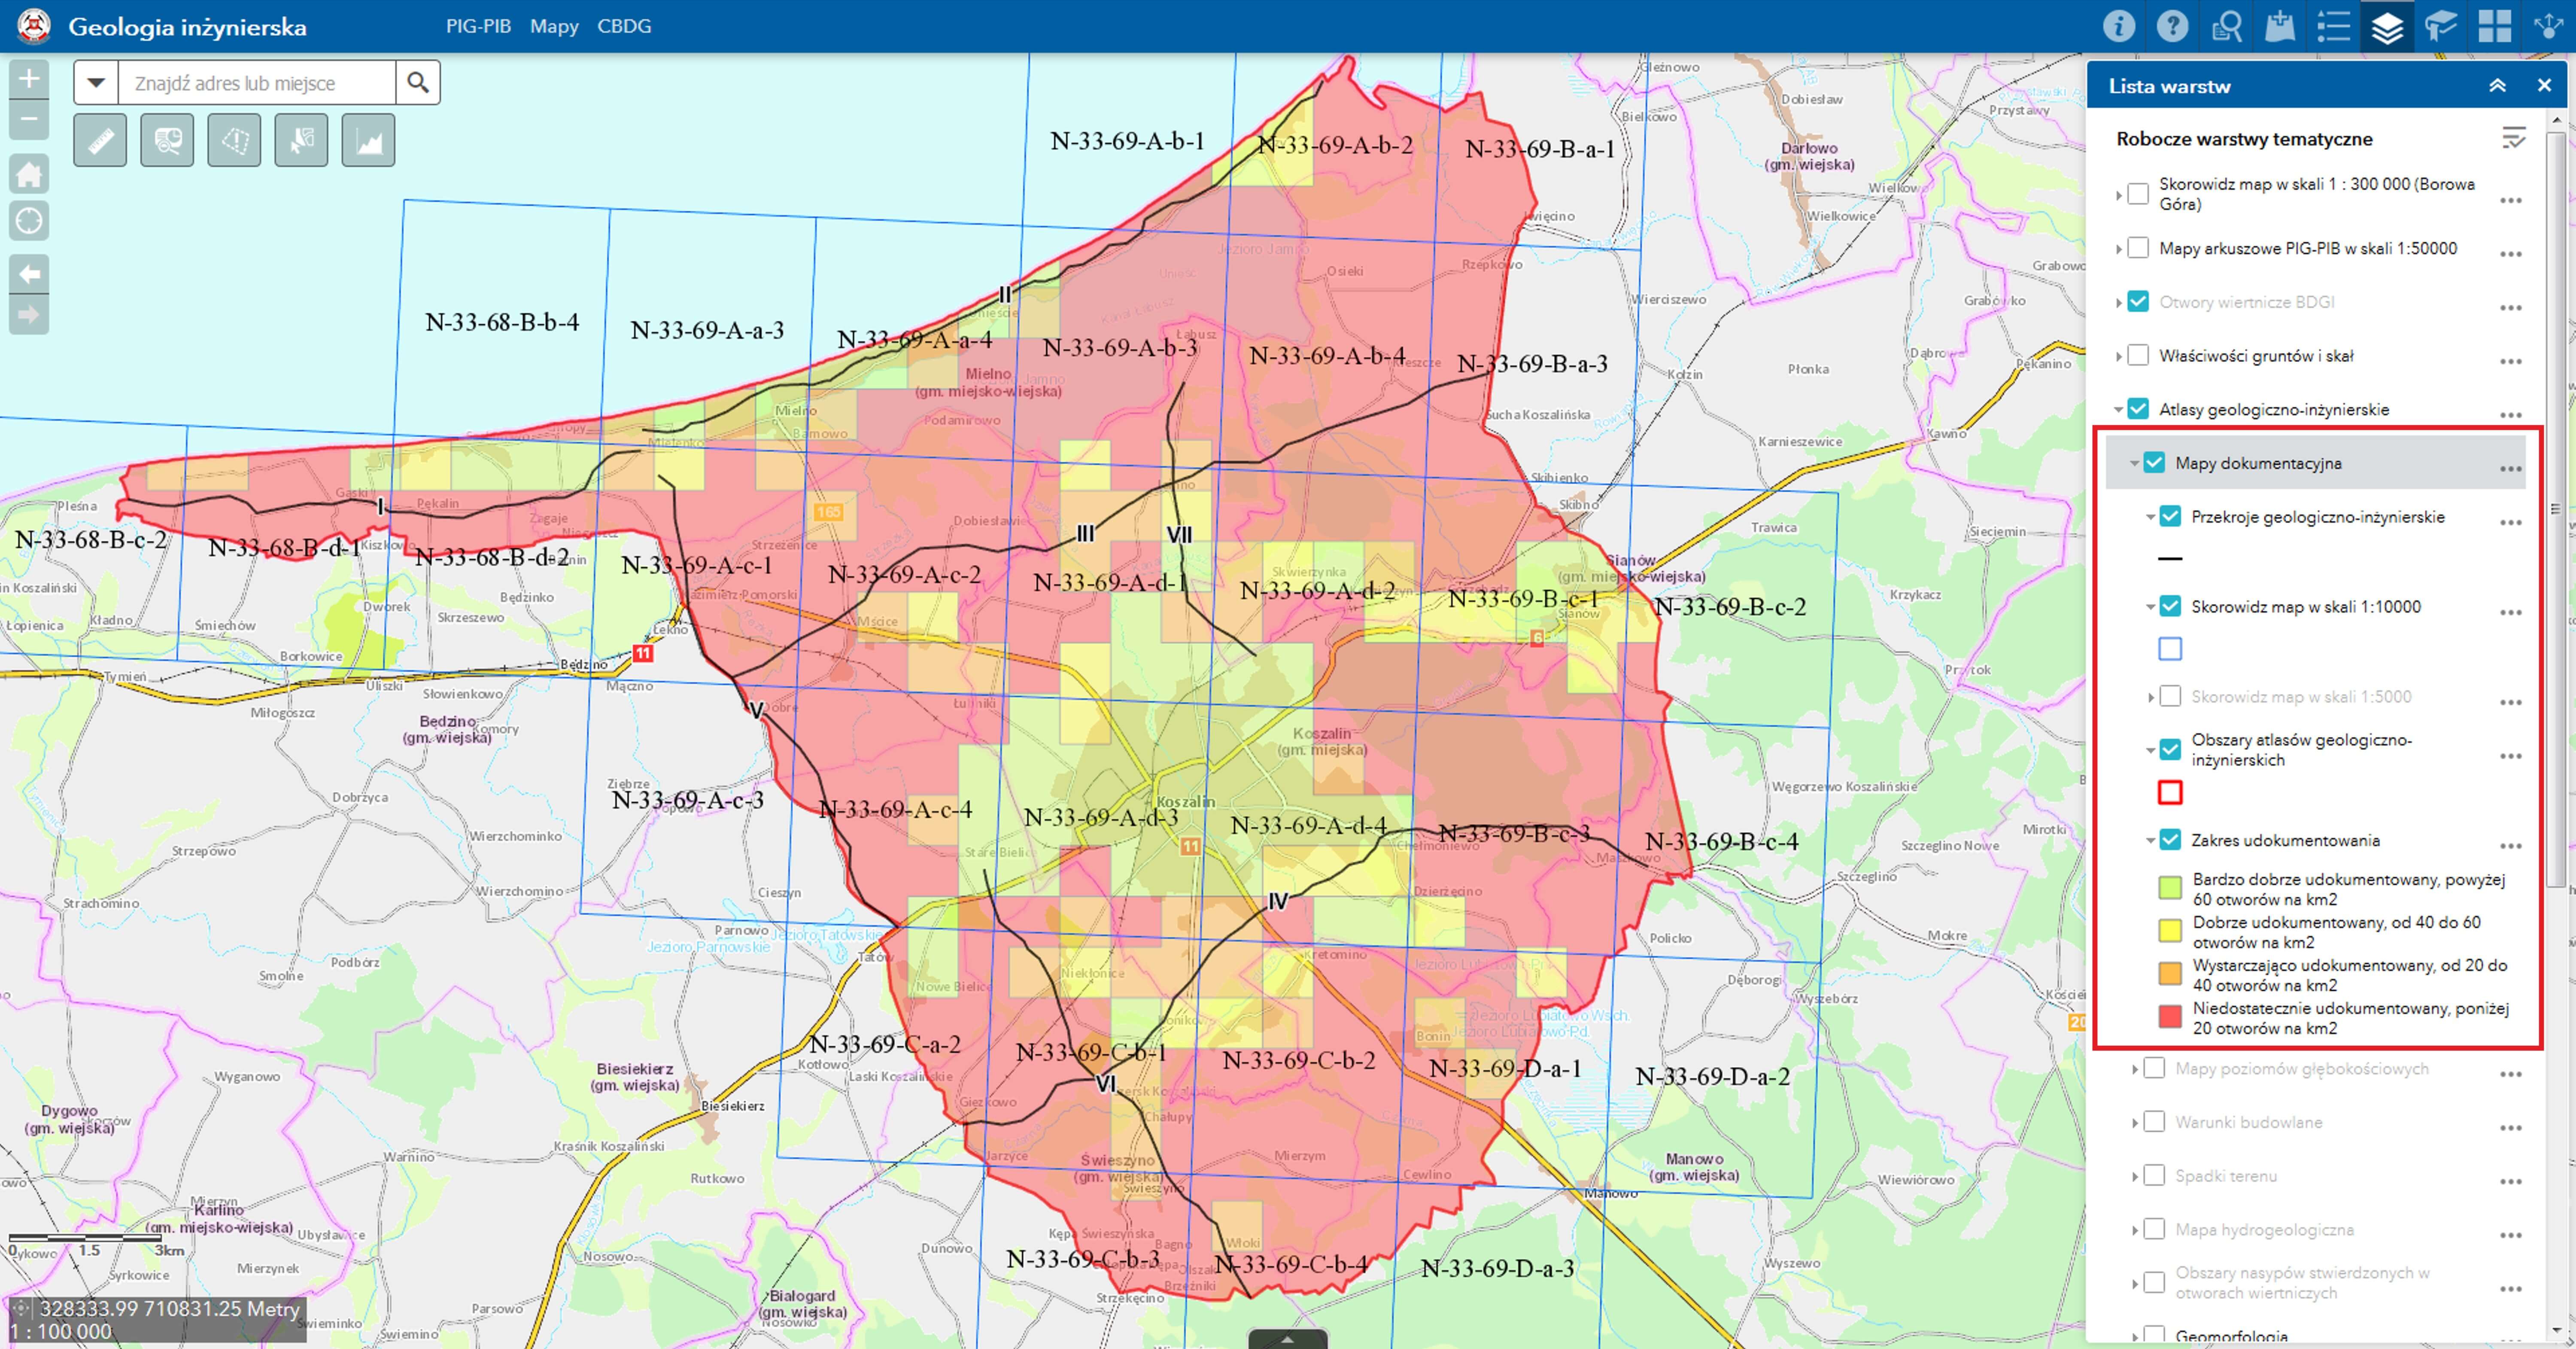Open the Mapy menu link
Screen dimensions: 2576x1349
coord(554,26)
